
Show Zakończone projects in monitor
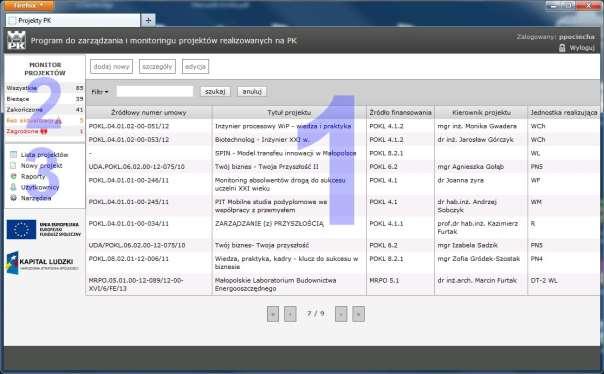(44, 110)
